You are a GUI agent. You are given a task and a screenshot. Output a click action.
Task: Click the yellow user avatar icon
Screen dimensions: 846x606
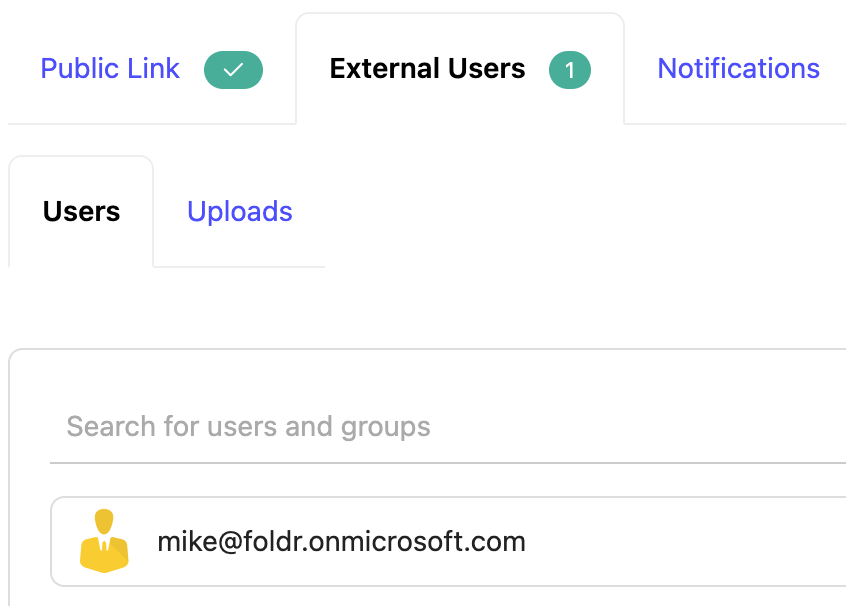pyautogui.click(x=104, y=542)
